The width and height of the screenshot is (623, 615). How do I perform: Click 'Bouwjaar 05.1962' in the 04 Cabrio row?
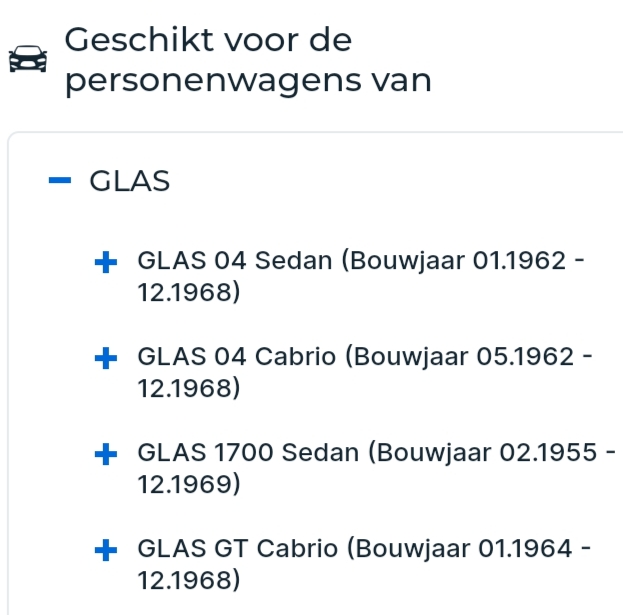pyautogui.click(x=459, y=358)
